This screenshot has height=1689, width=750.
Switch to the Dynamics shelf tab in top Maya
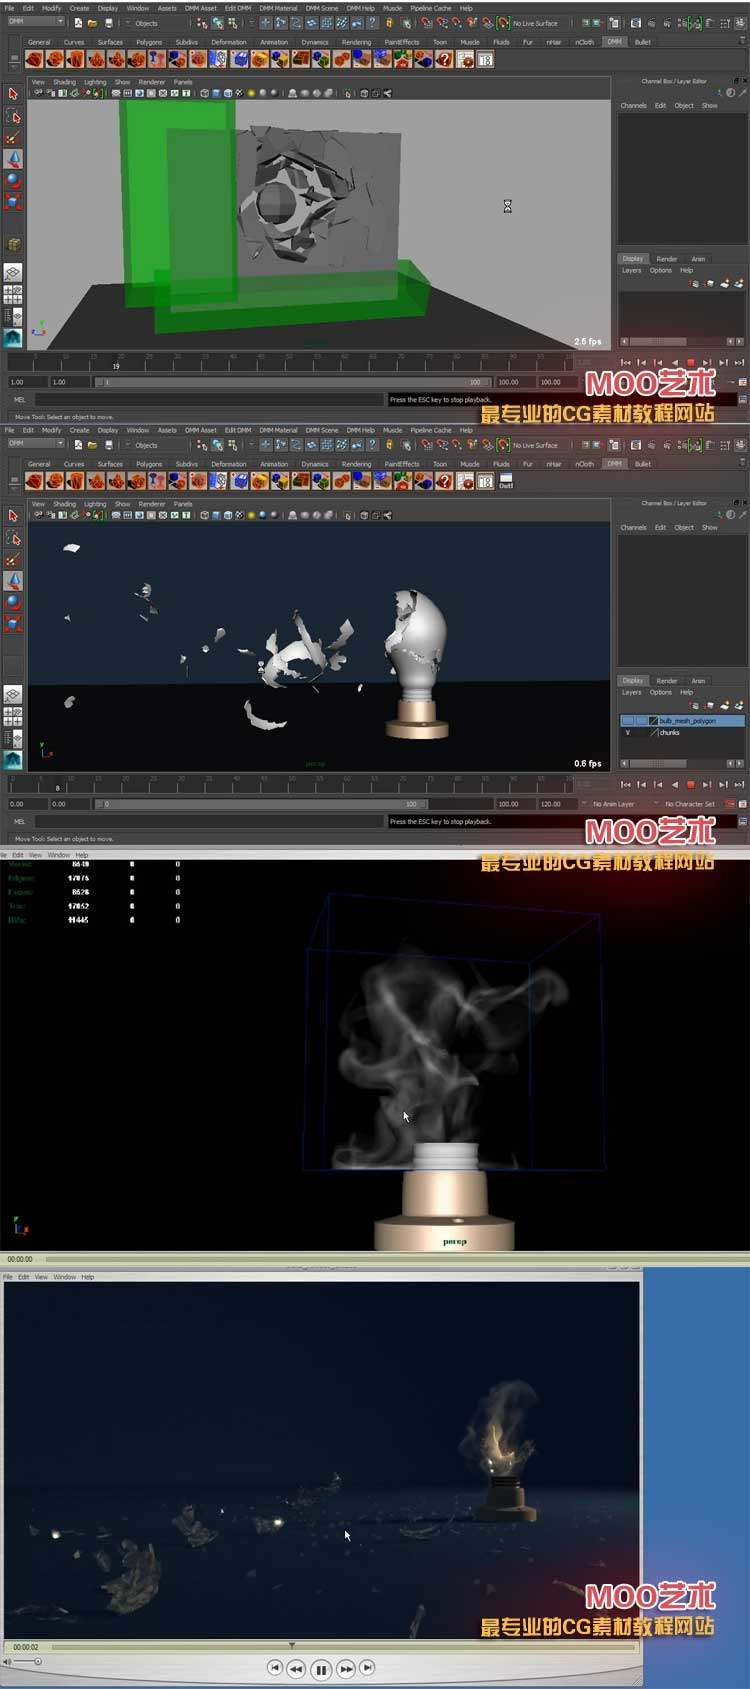click(x=315, y=42)
